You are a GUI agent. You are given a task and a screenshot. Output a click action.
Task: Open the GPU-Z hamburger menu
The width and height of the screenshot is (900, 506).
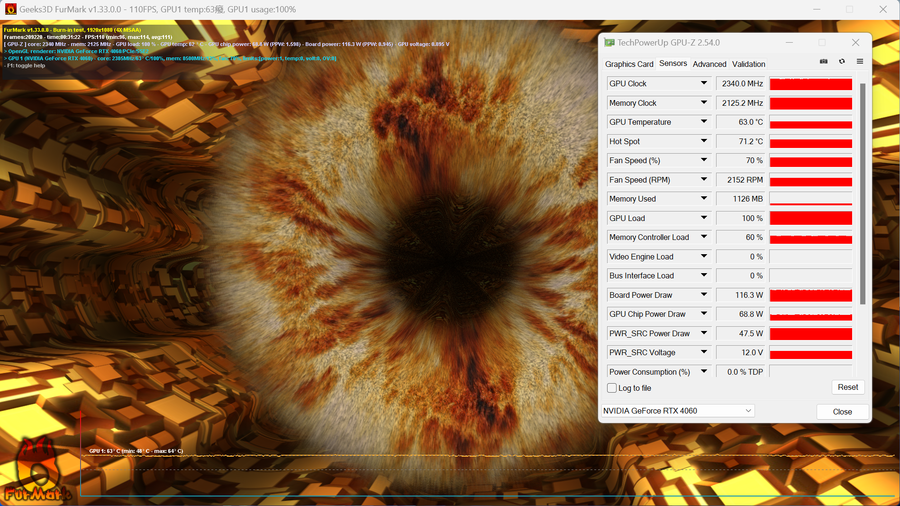click(x=860, y=61)
